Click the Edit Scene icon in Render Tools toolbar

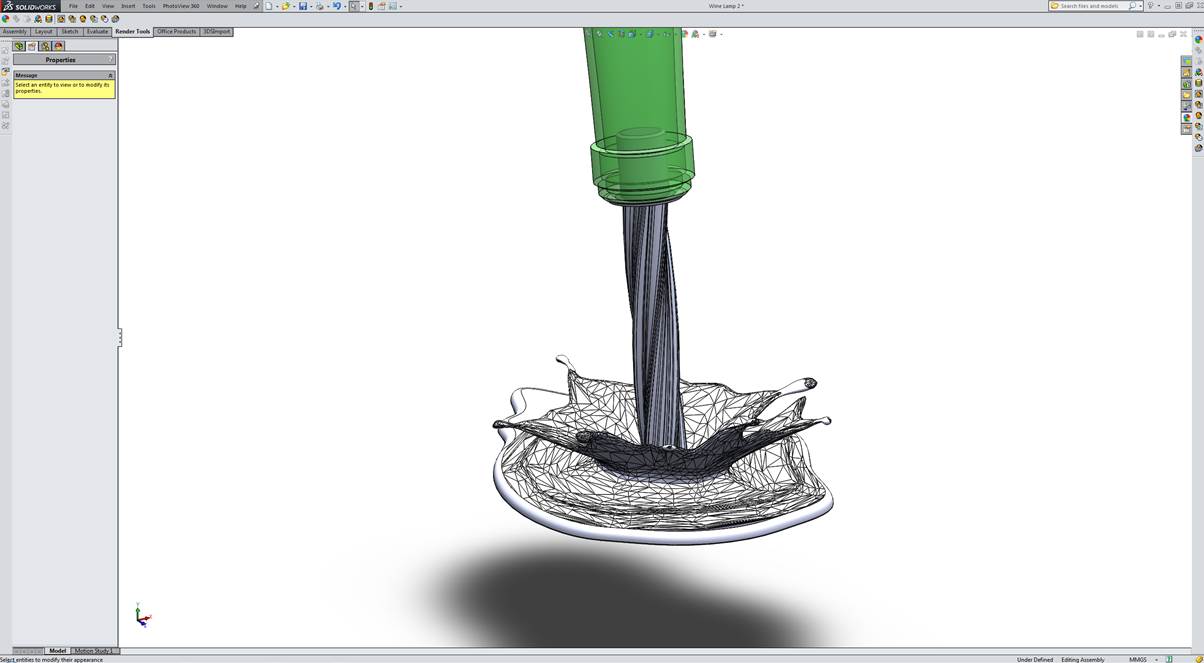[38, 18]
